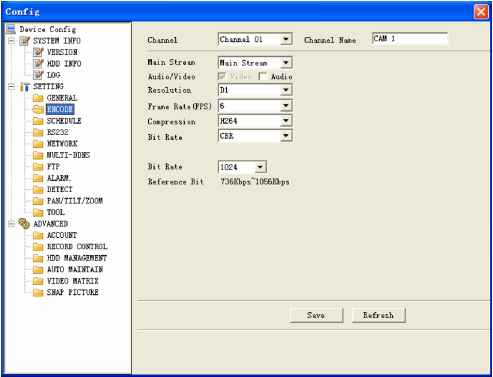
Task: Click the VERSION notepad icon
Action: [38, 52]
